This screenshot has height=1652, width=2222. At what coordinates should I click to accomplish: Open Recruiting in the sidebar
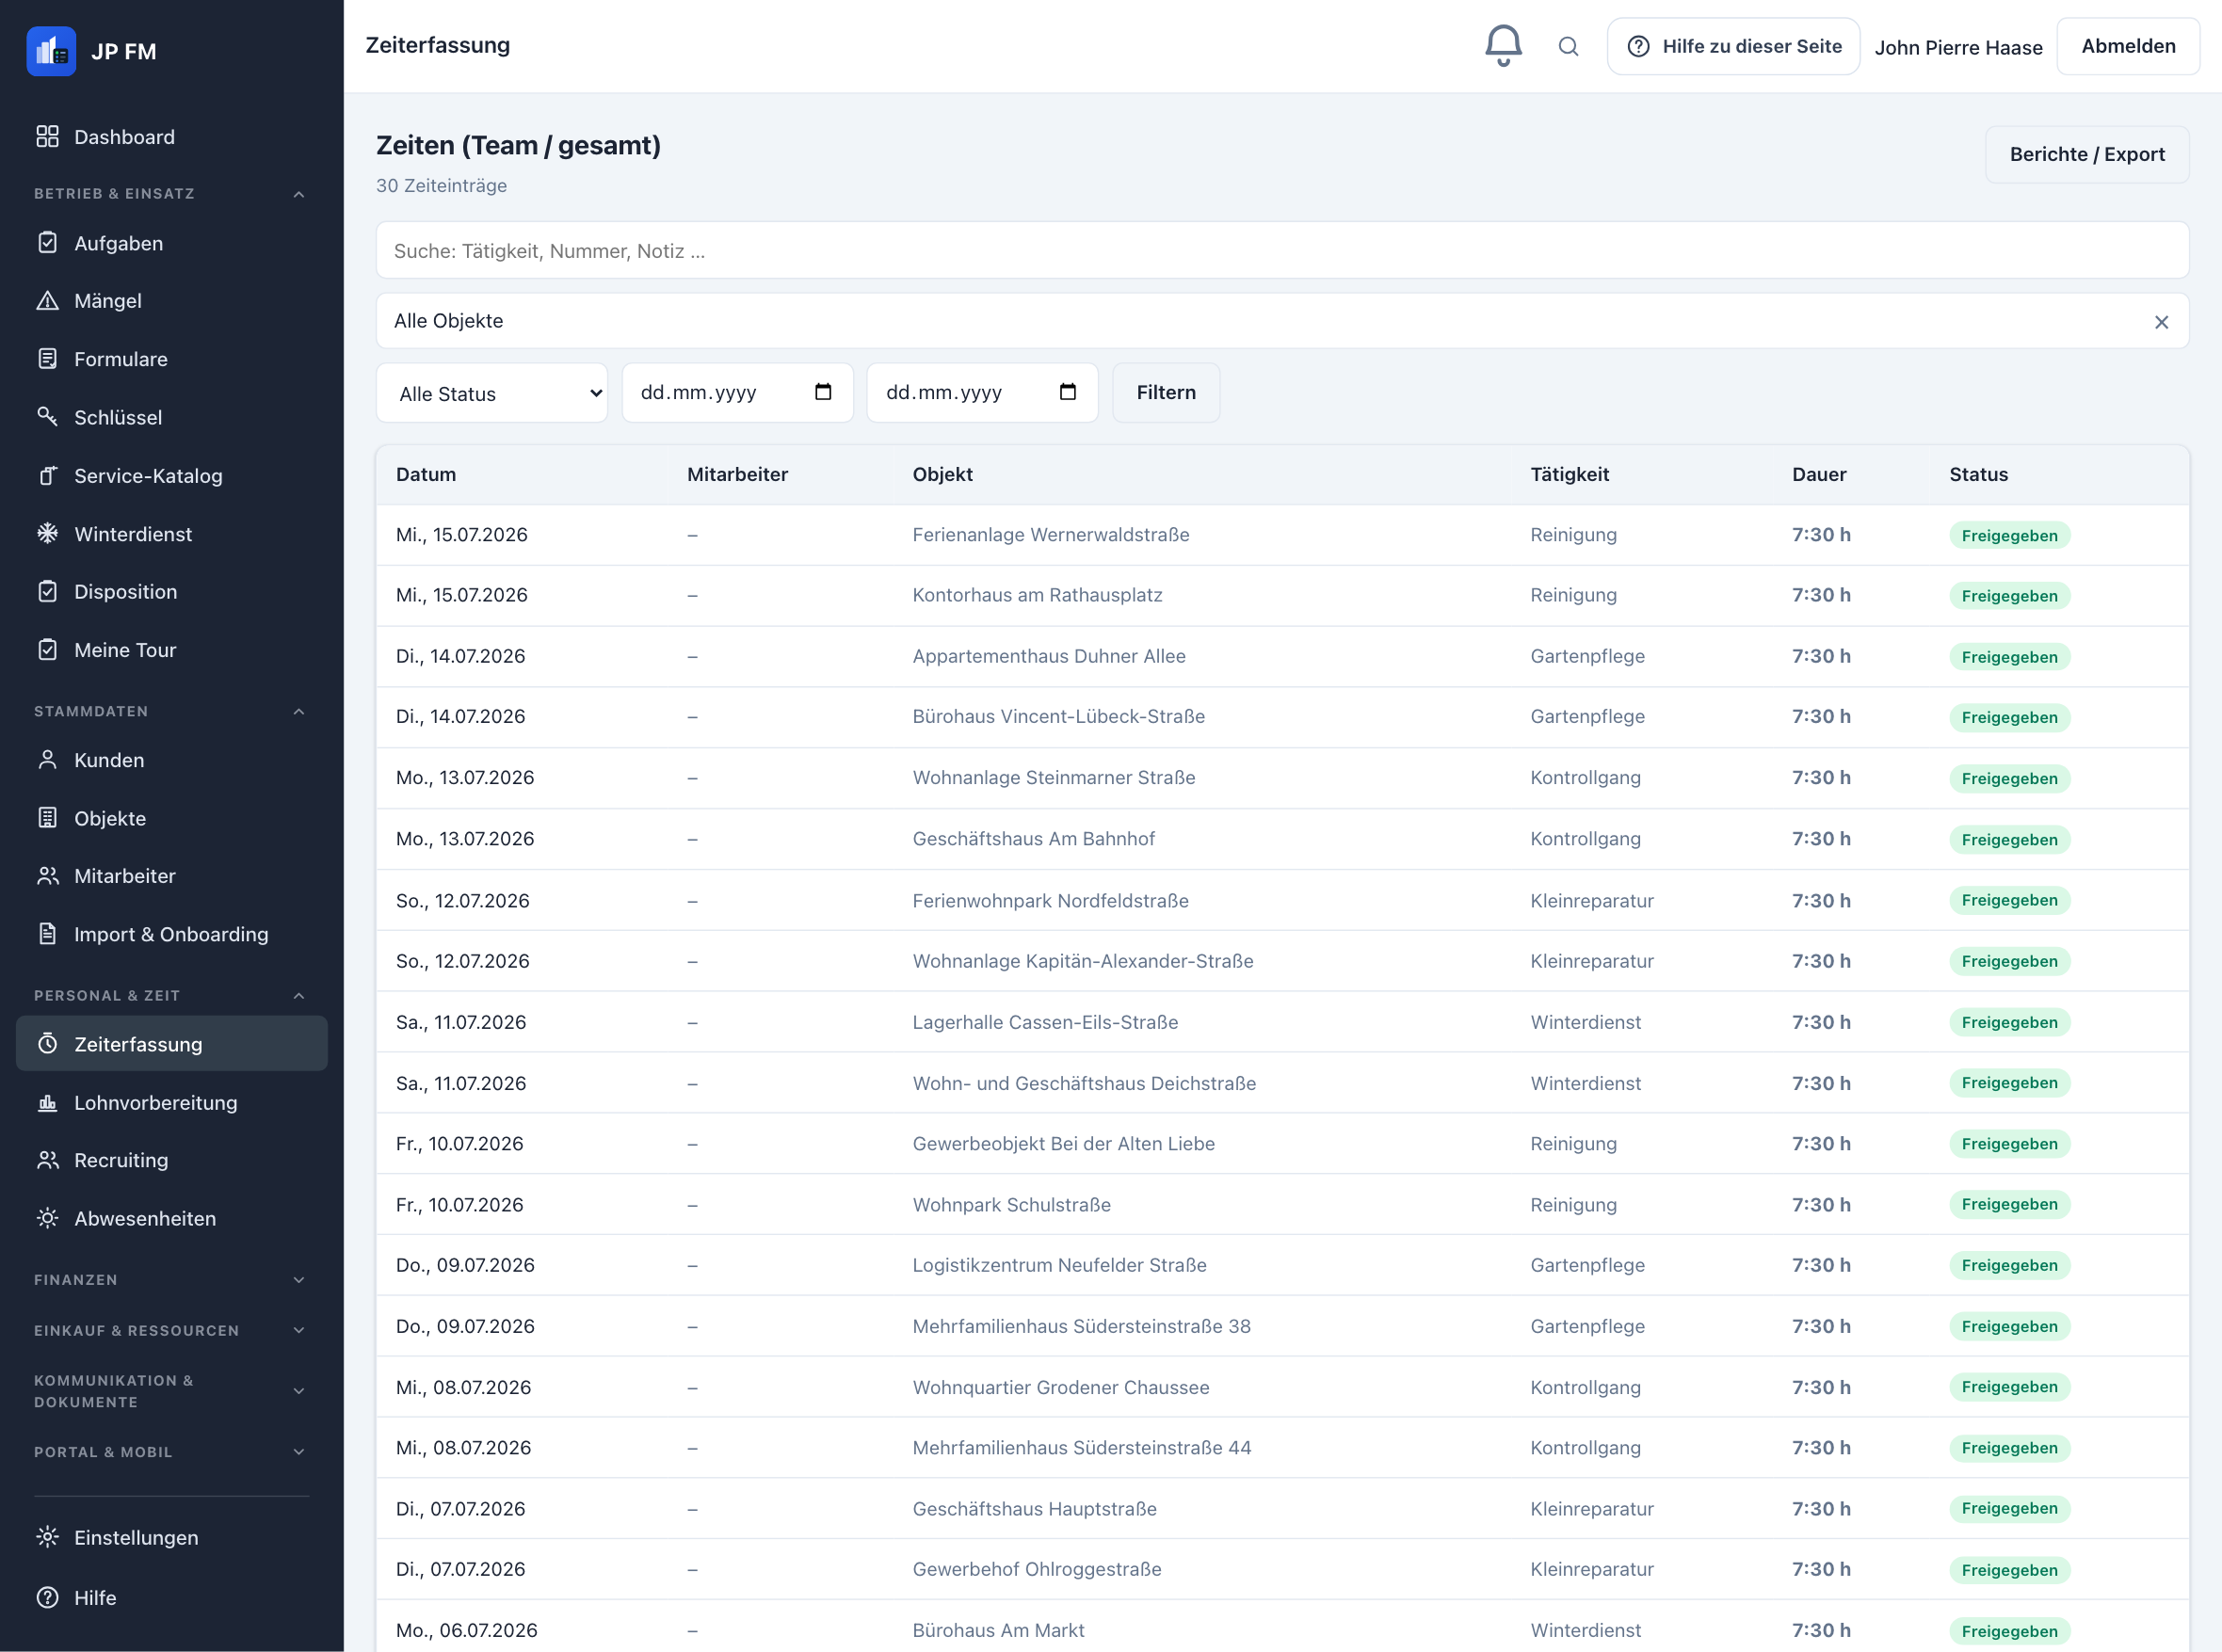tap(172, 1160)
